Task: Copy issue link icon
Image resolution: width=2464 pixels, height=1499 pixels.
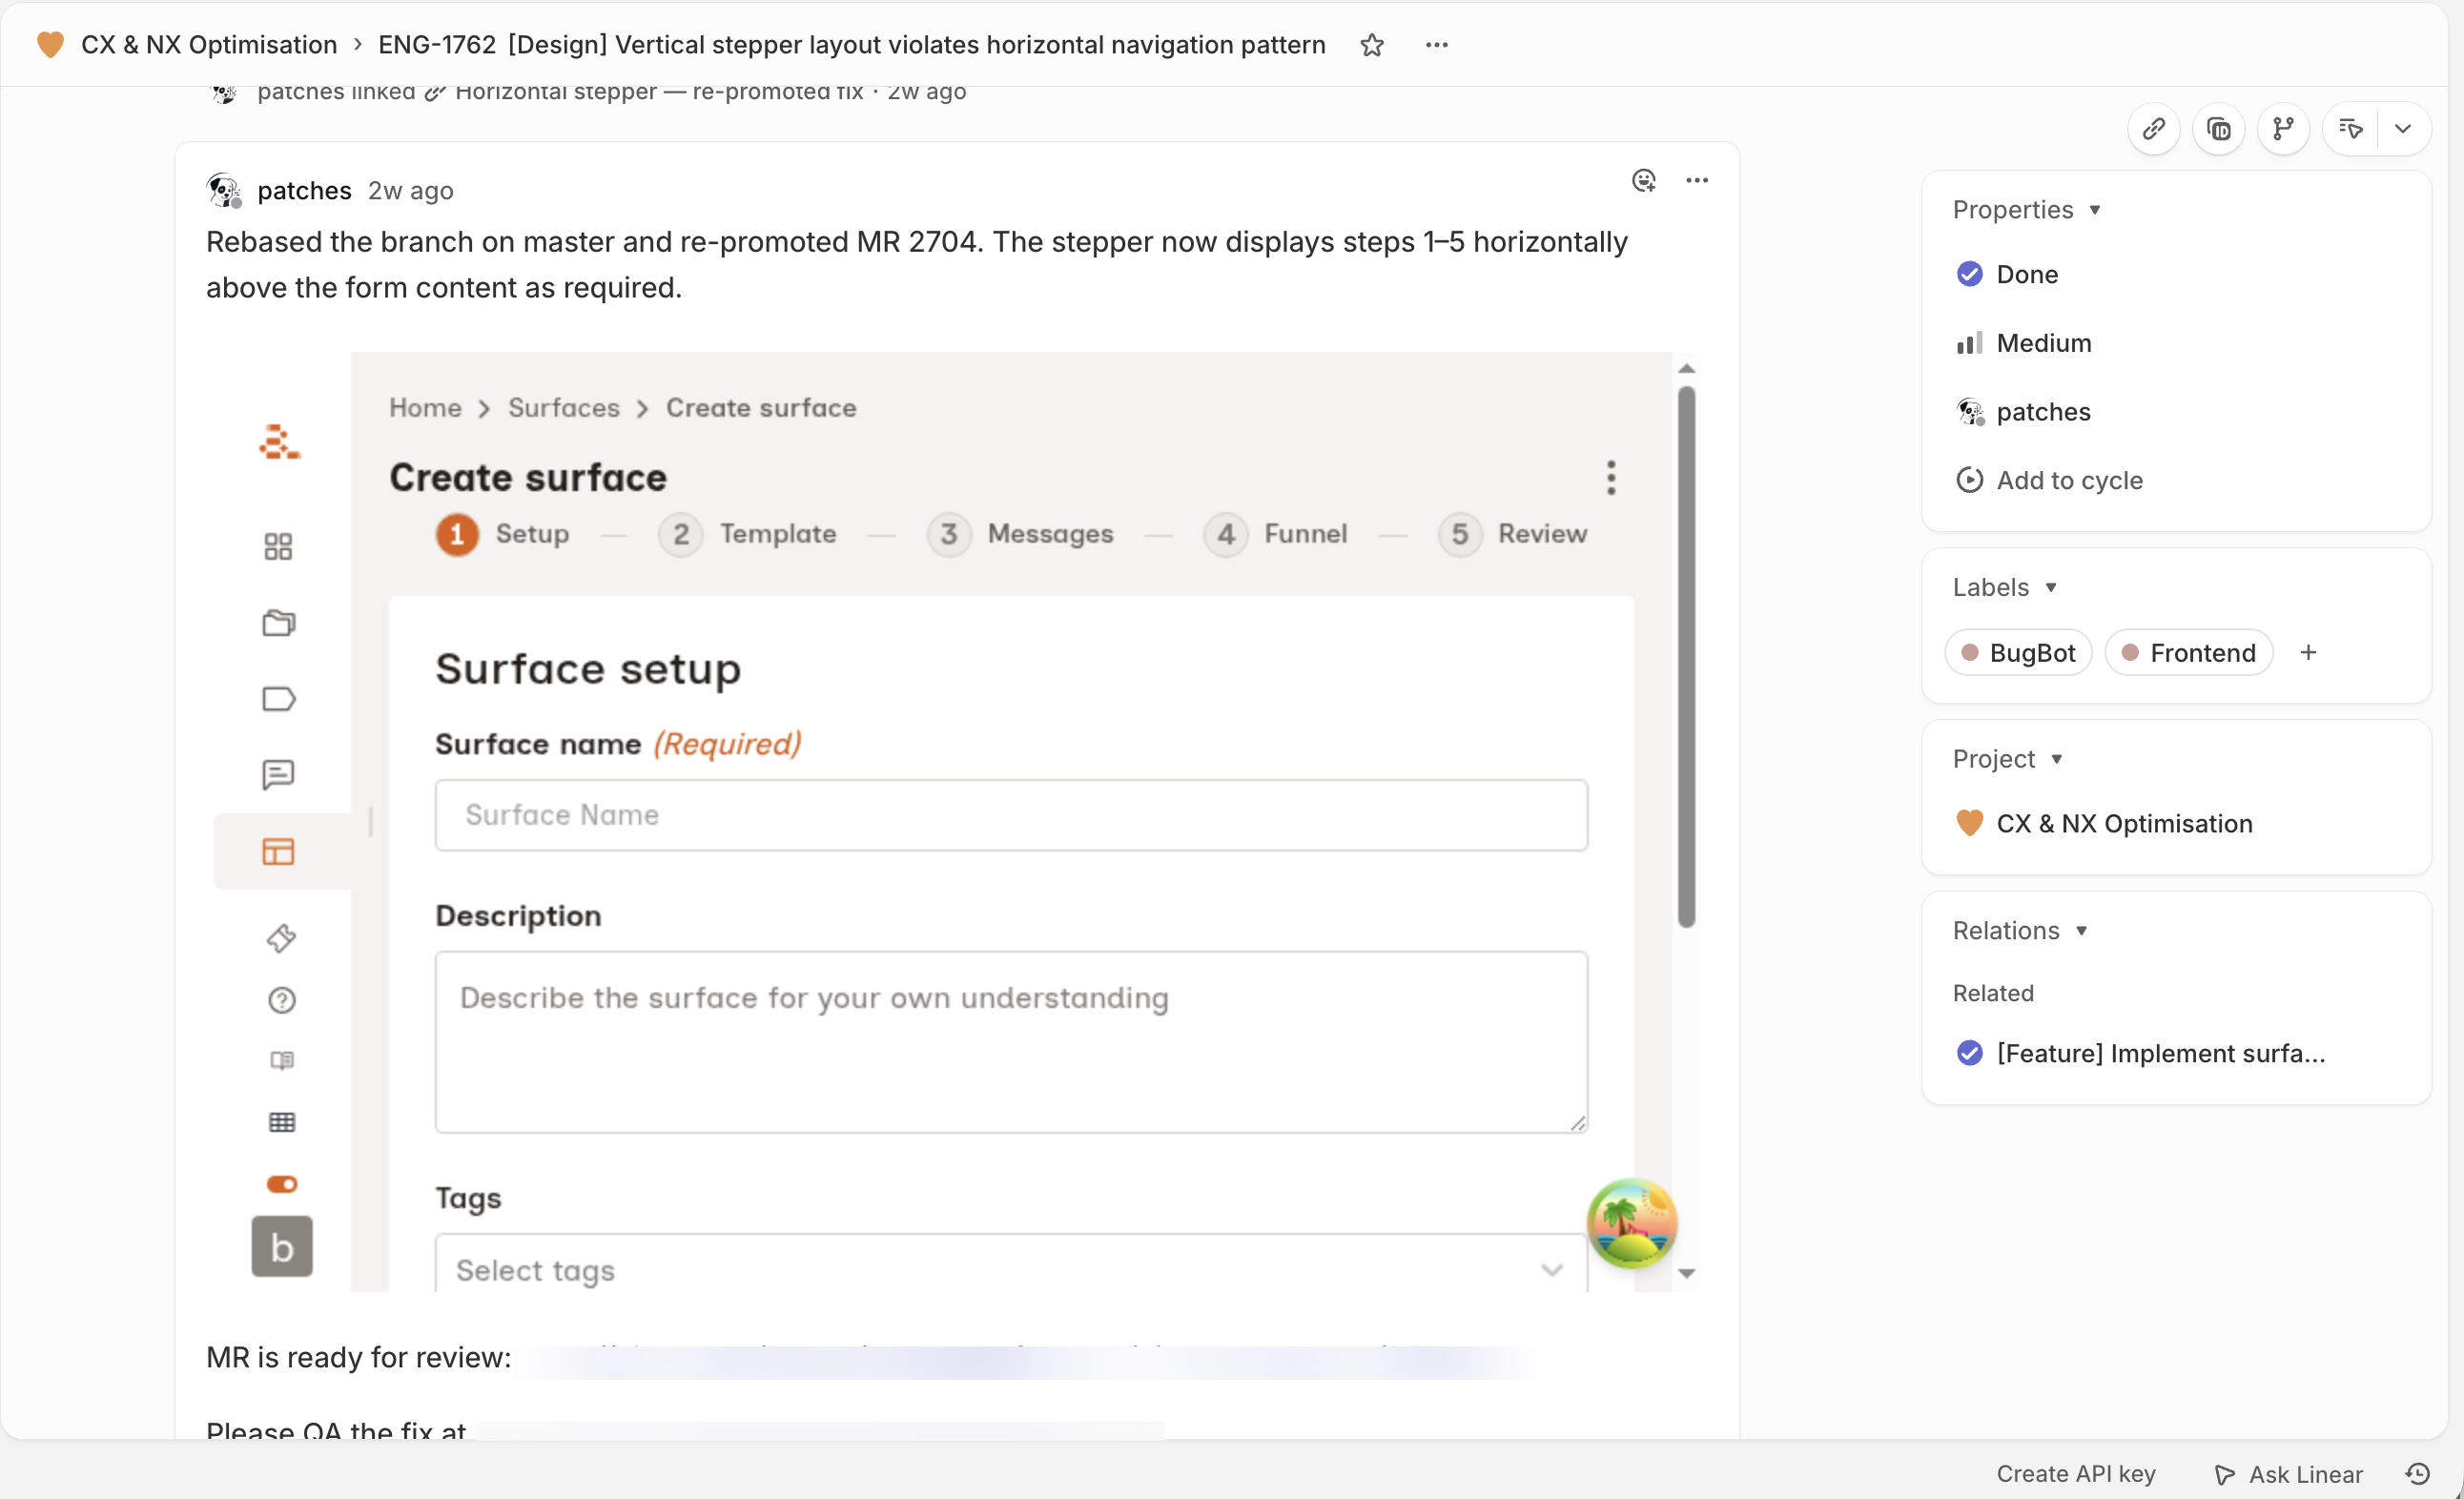Action: tap(2153, 129)
